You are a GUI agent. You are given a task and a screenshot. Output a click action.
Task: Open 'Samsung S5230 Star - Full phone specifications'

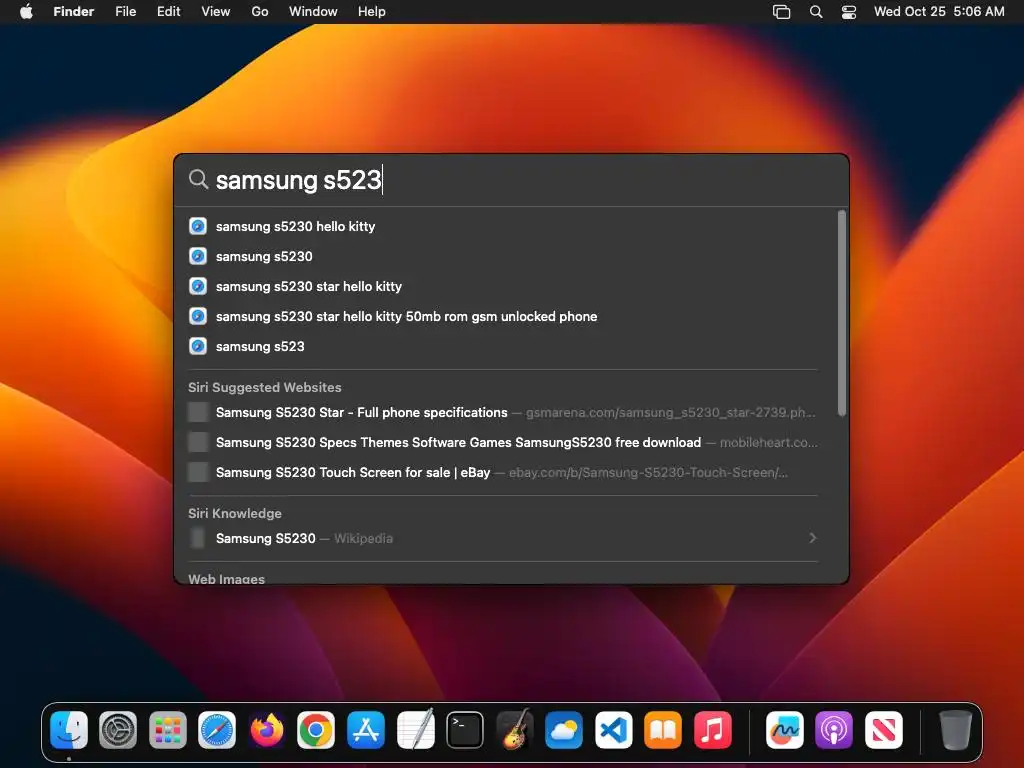tap(503, 412)
